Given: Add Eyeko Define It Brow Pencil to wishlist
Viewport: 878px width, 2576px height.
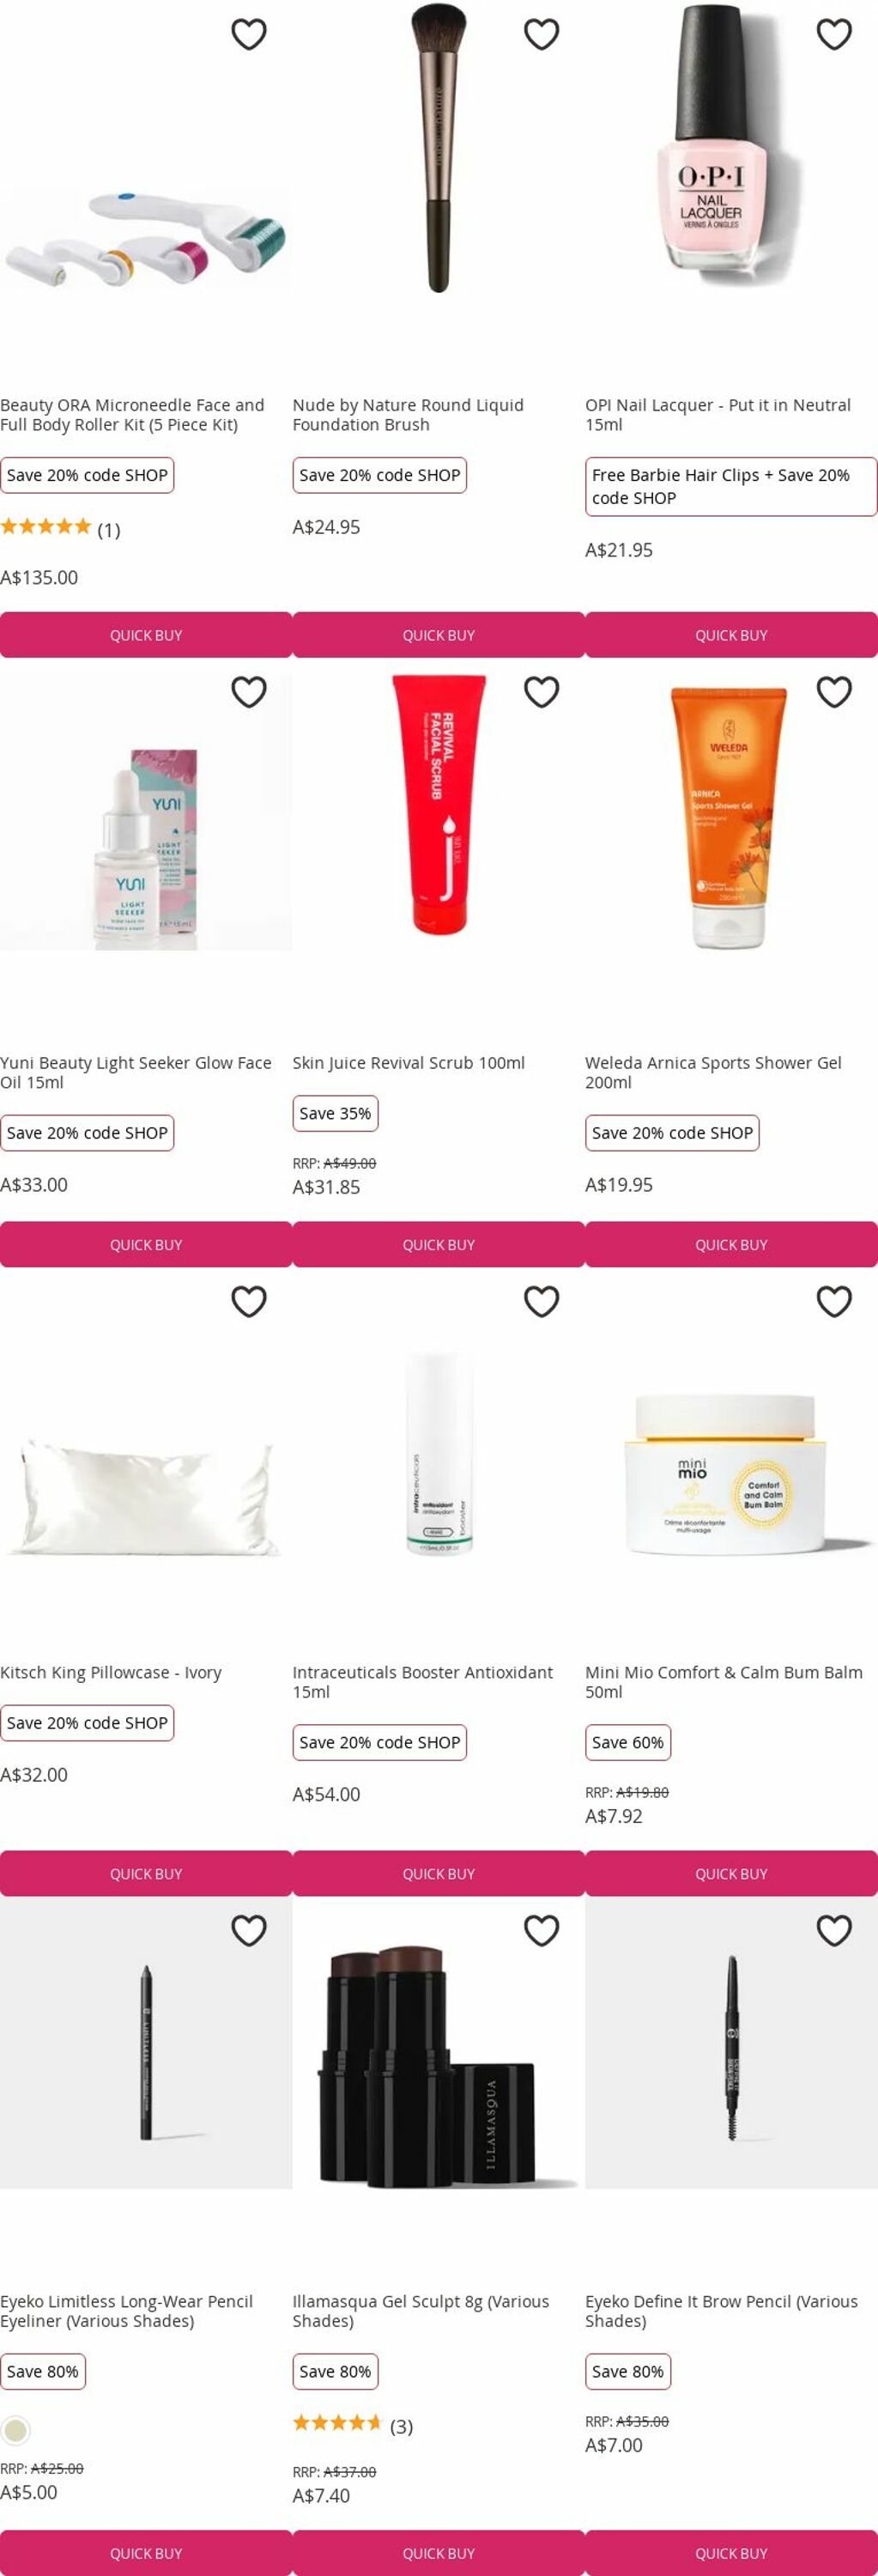Looking at the screenshot, I should 834,1929.
